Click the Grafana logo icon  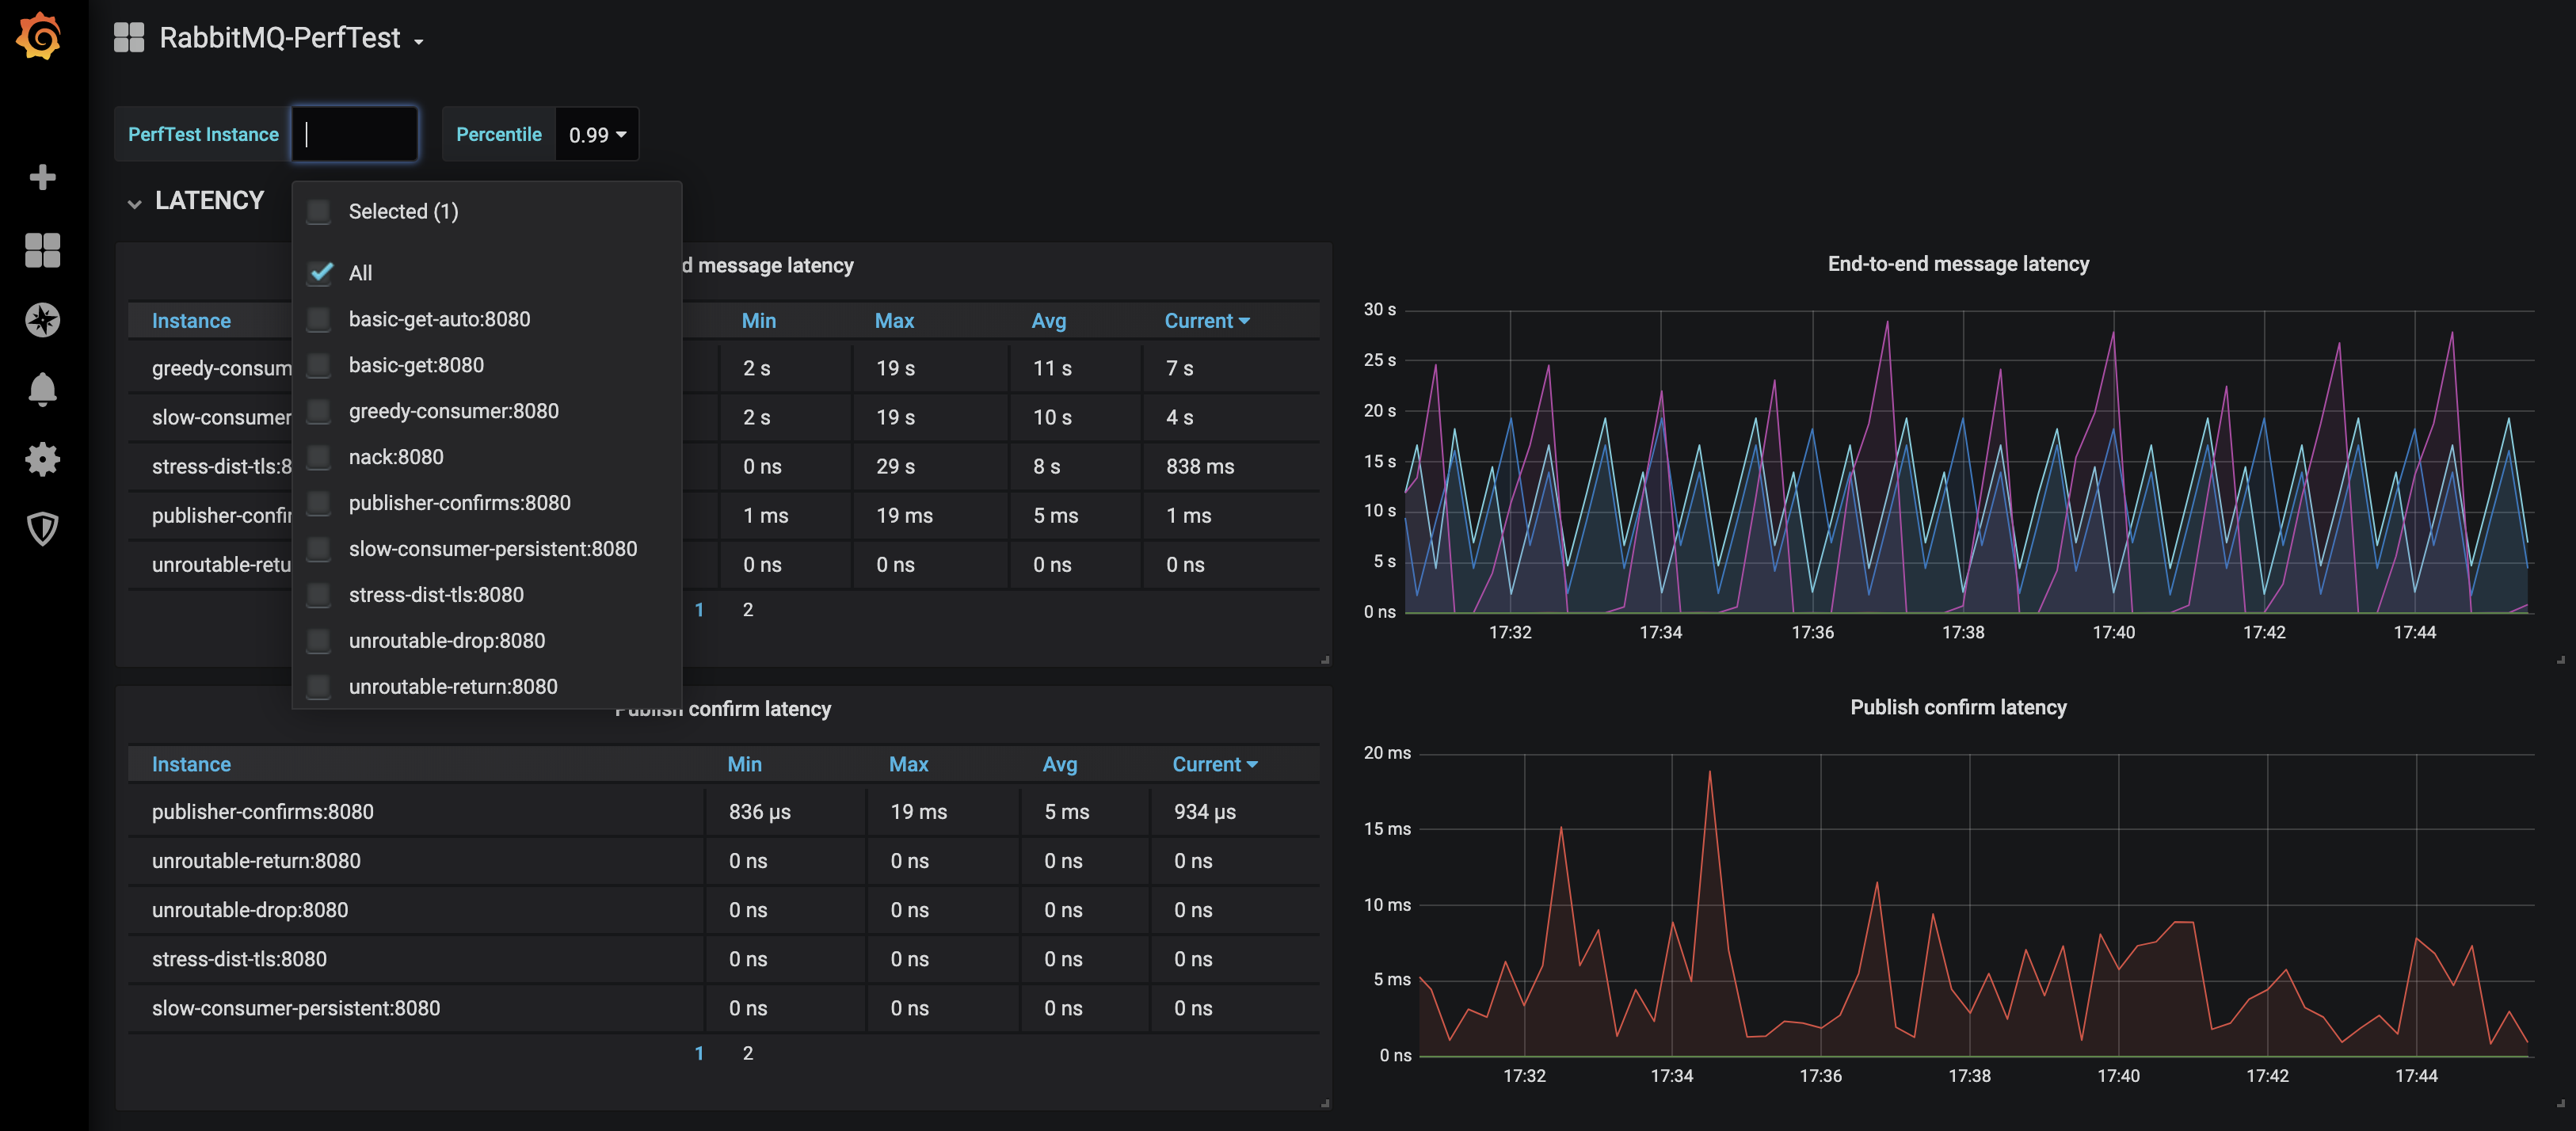tap(40, 37)
